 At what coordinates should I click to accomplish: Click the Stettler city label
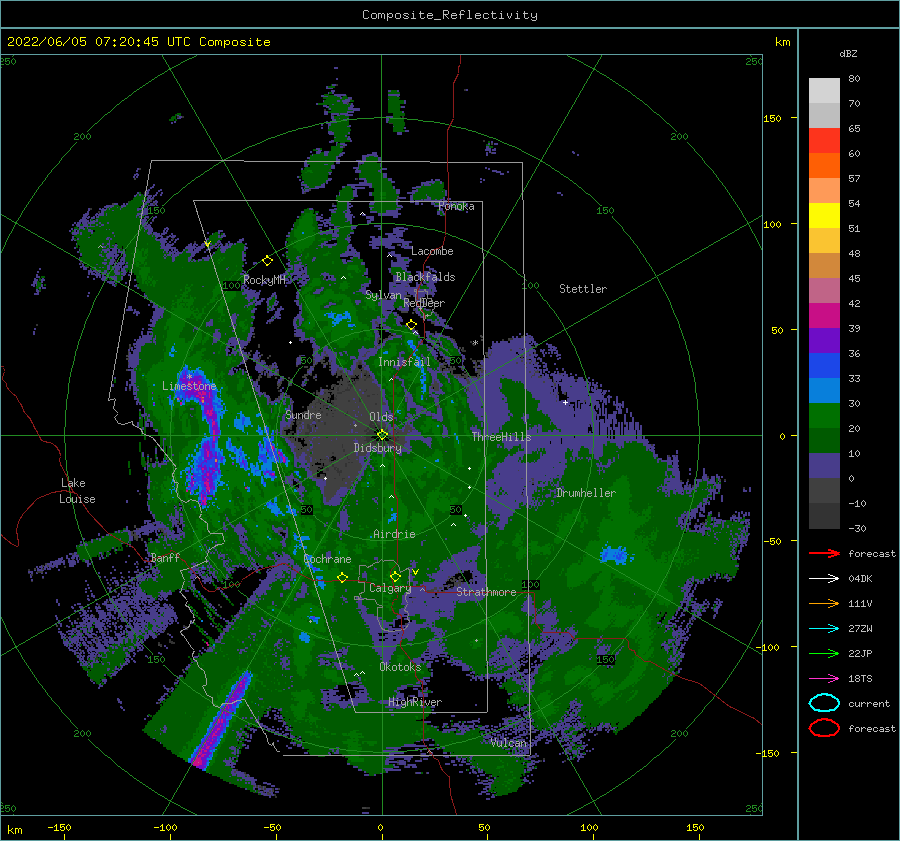pyautogui.click(x=583, y=289)
